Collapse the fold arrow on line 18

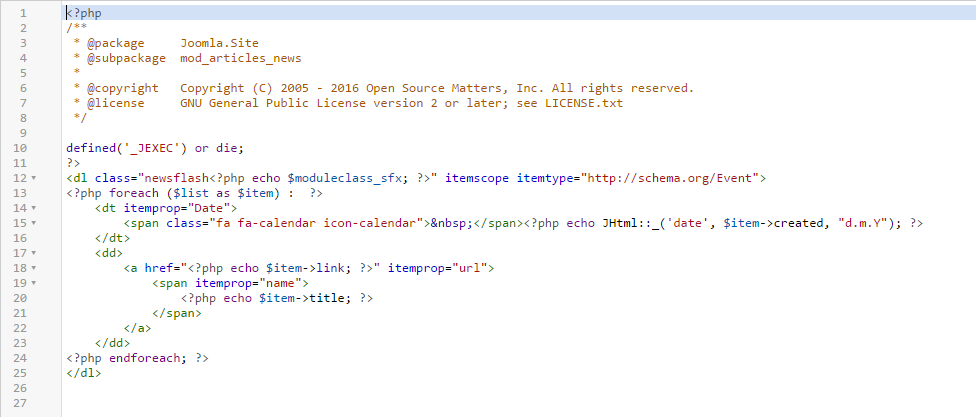point(33,268)
